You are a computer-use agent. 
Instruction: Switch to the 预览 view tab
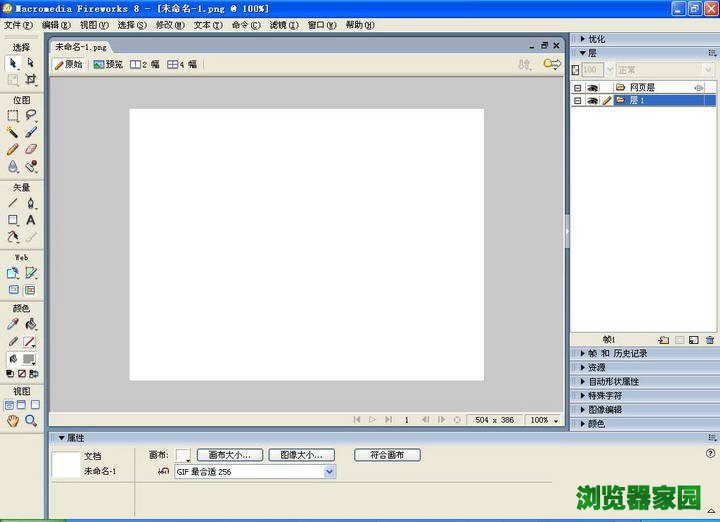click(108, 64)
